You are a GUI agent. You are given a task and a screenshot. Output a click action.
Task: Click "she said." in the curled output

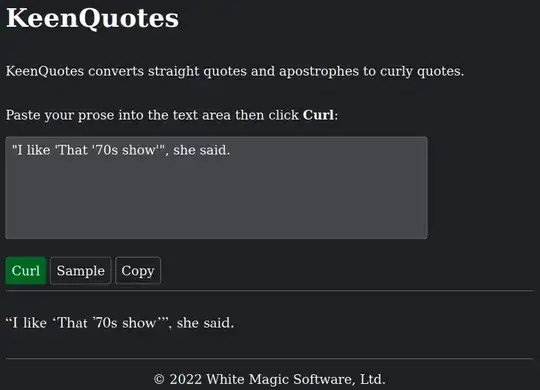click(x=205, y=323)
